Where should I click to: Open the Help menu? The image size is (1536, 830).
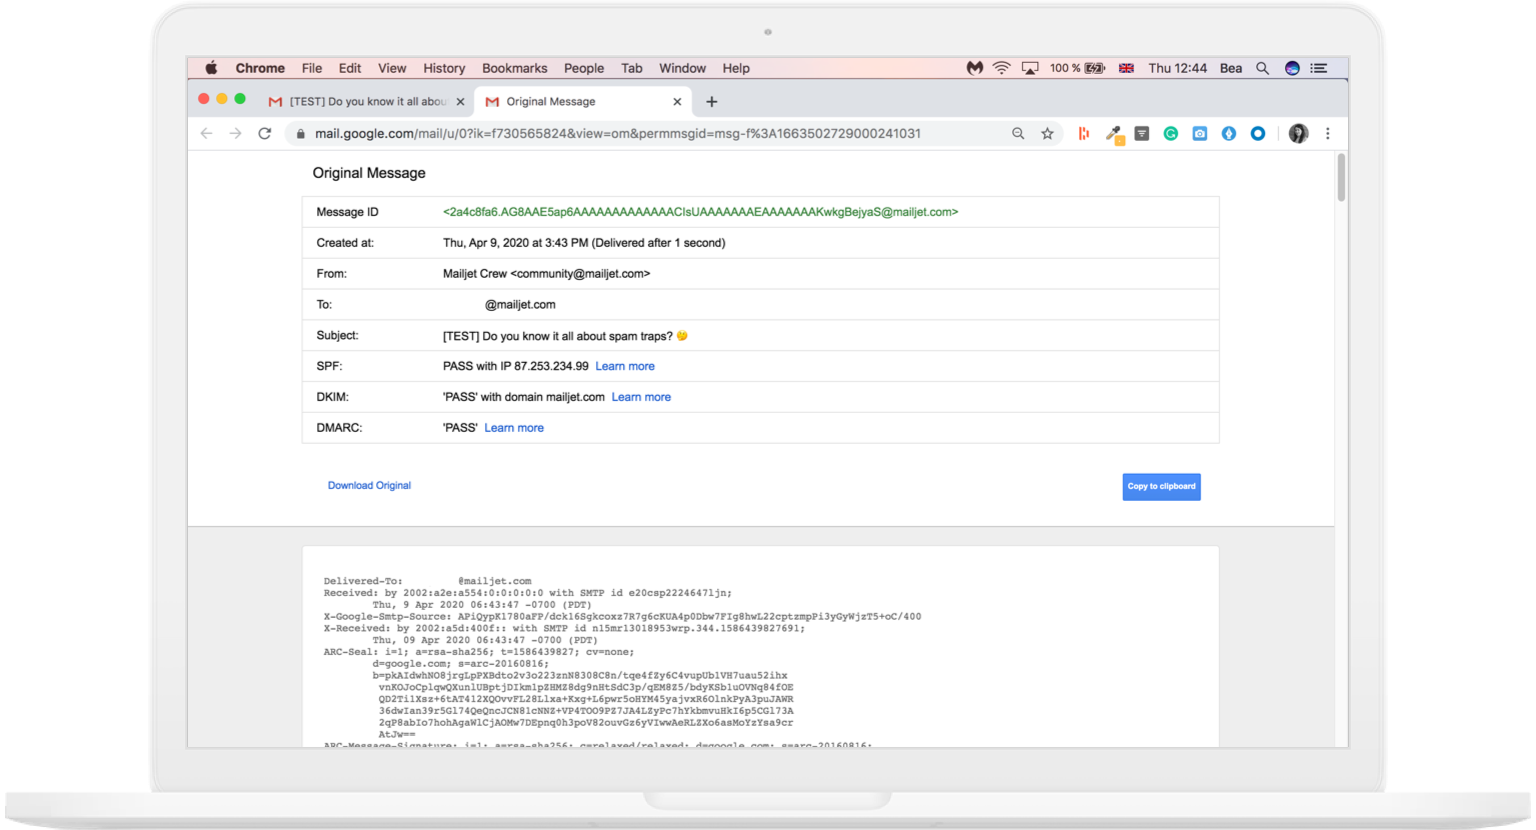pyautogui.click(x=736, y=68)
